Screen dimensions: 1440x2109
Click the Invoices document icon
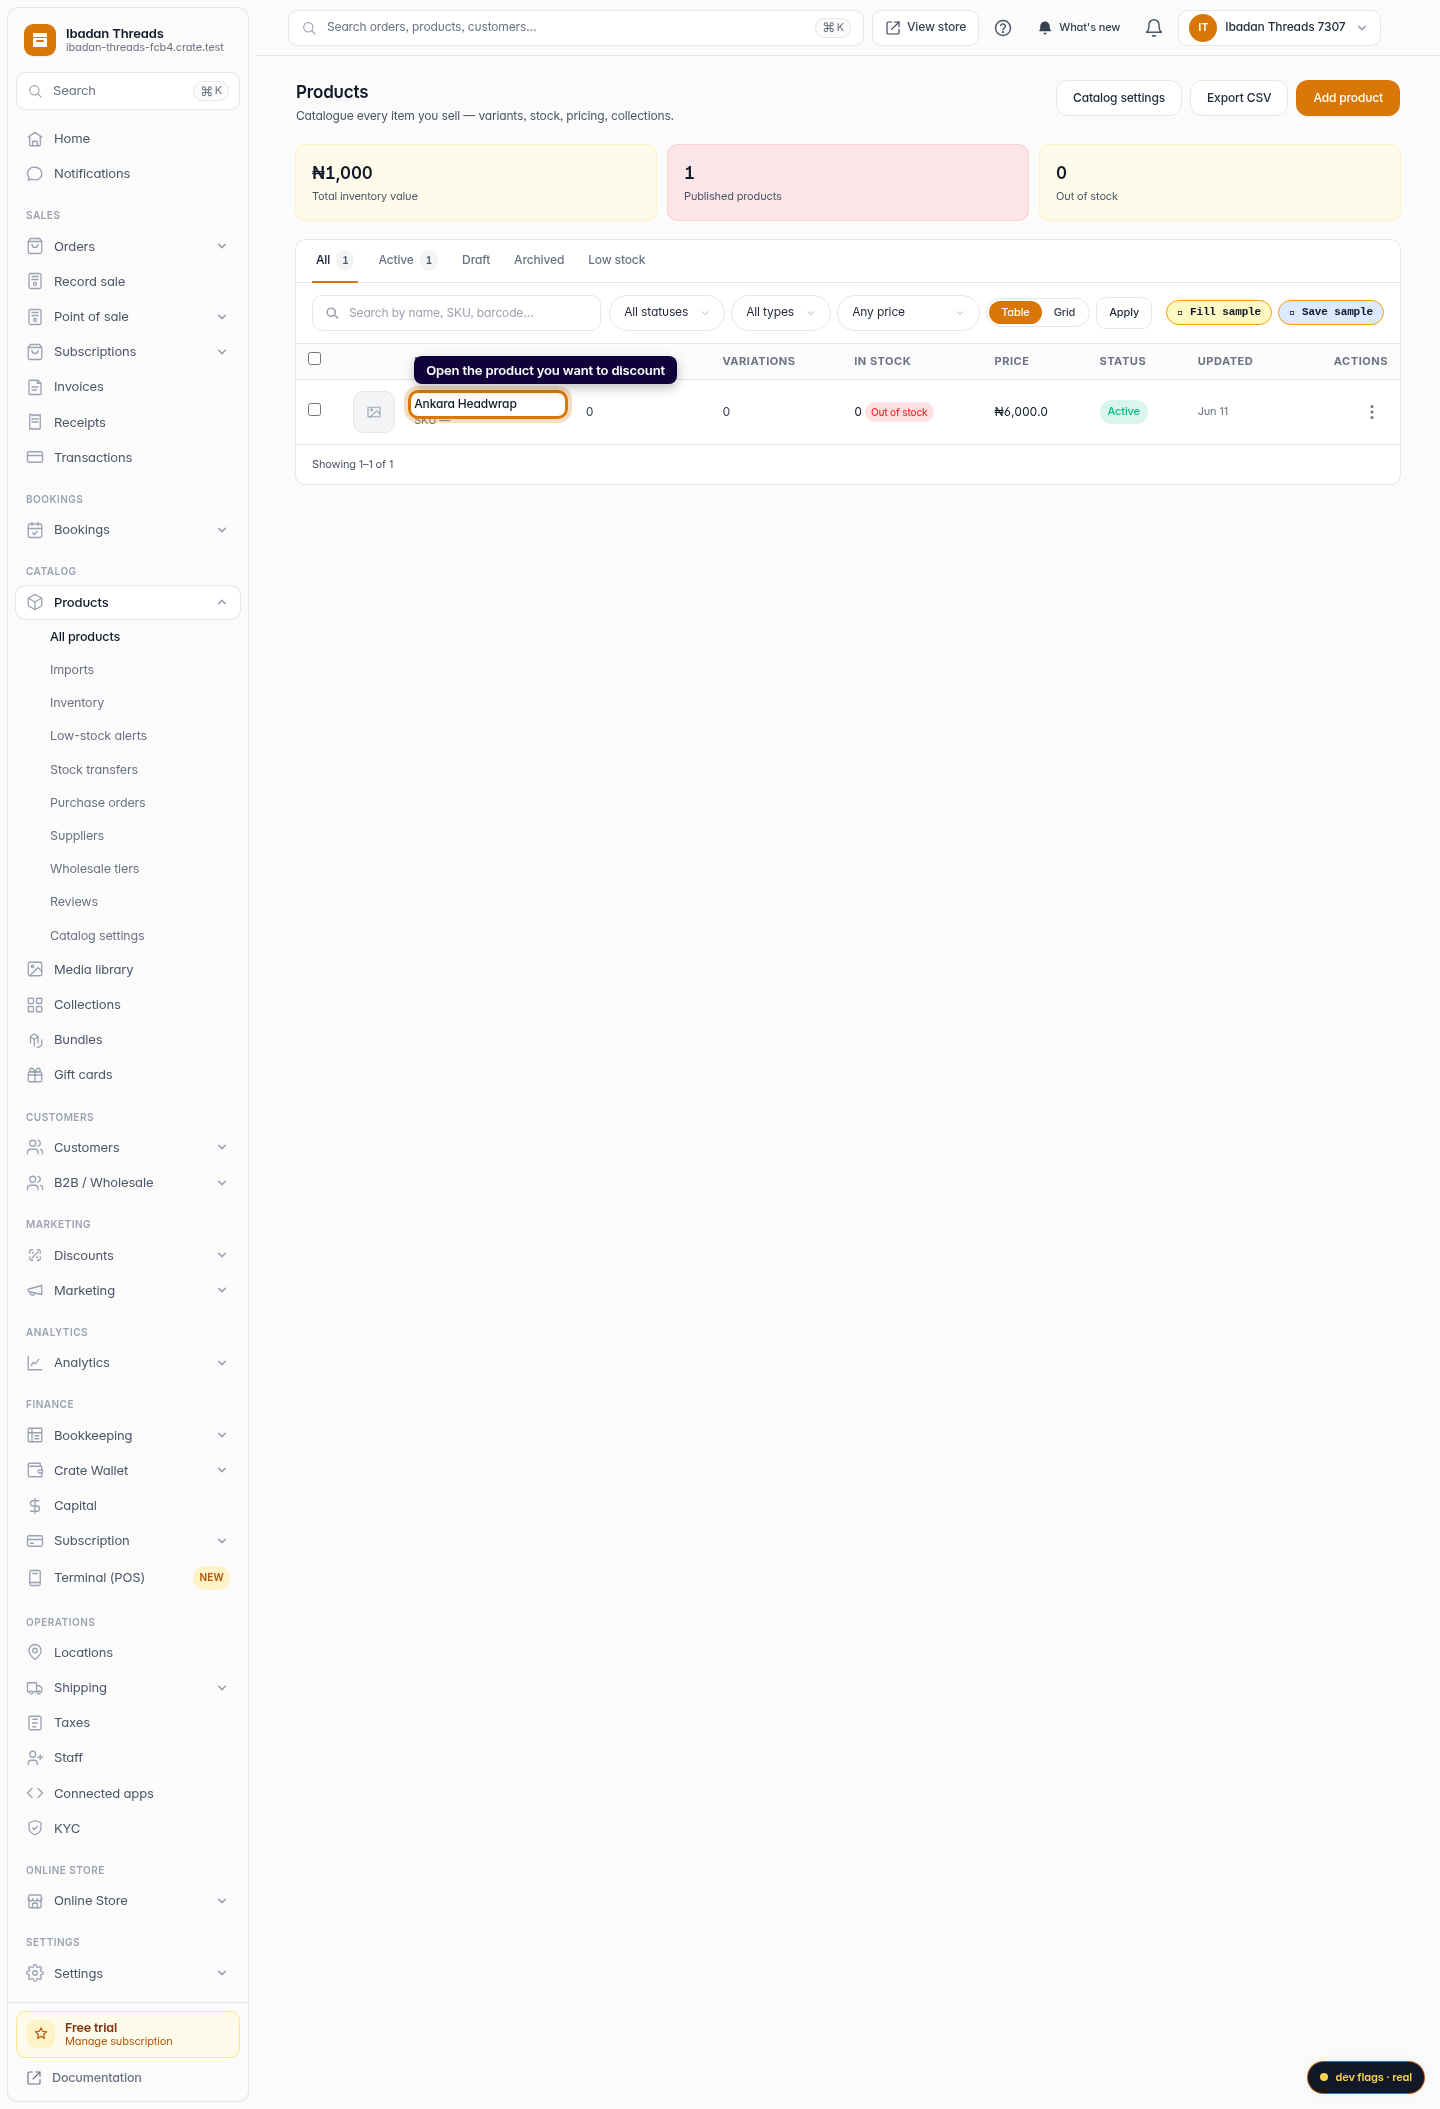point(35,387)
